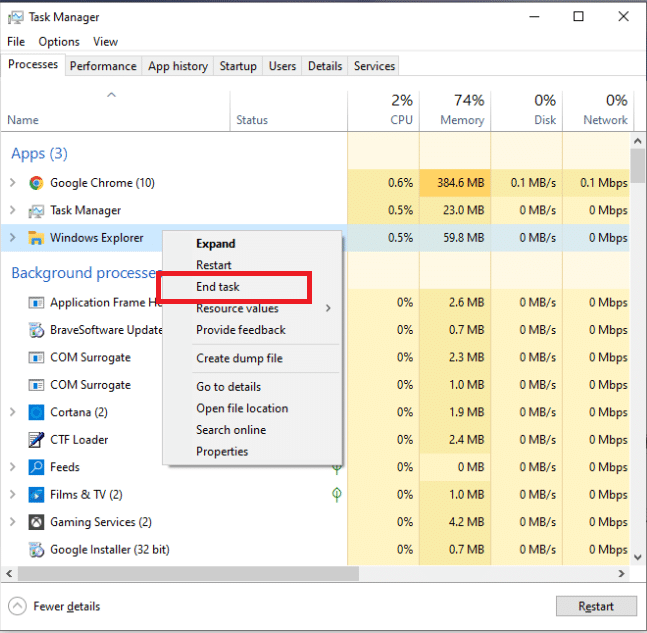647x633 pixels.
Task: Click the Windows Explorer folder icon
Action: 36,238
